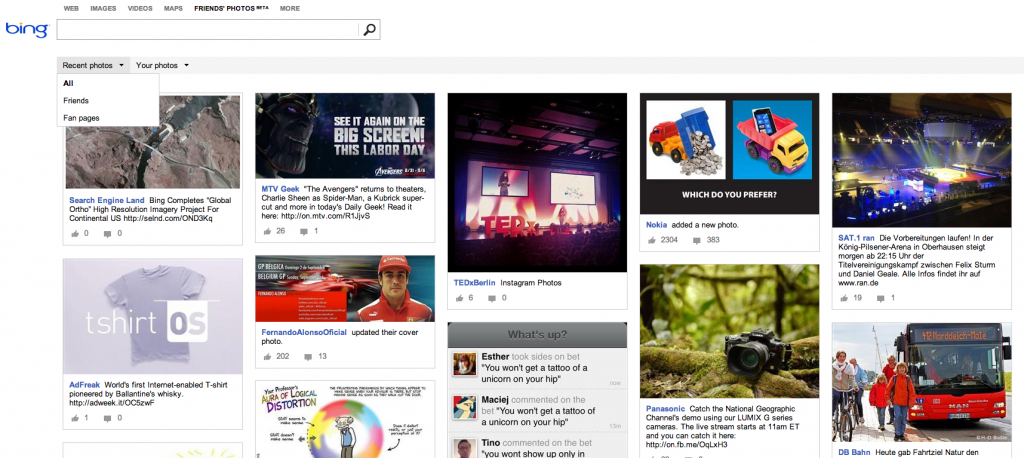This screenshot has height=458, width=1024.
Task: Focus the Bing search input field
Action: pos(208,29)
